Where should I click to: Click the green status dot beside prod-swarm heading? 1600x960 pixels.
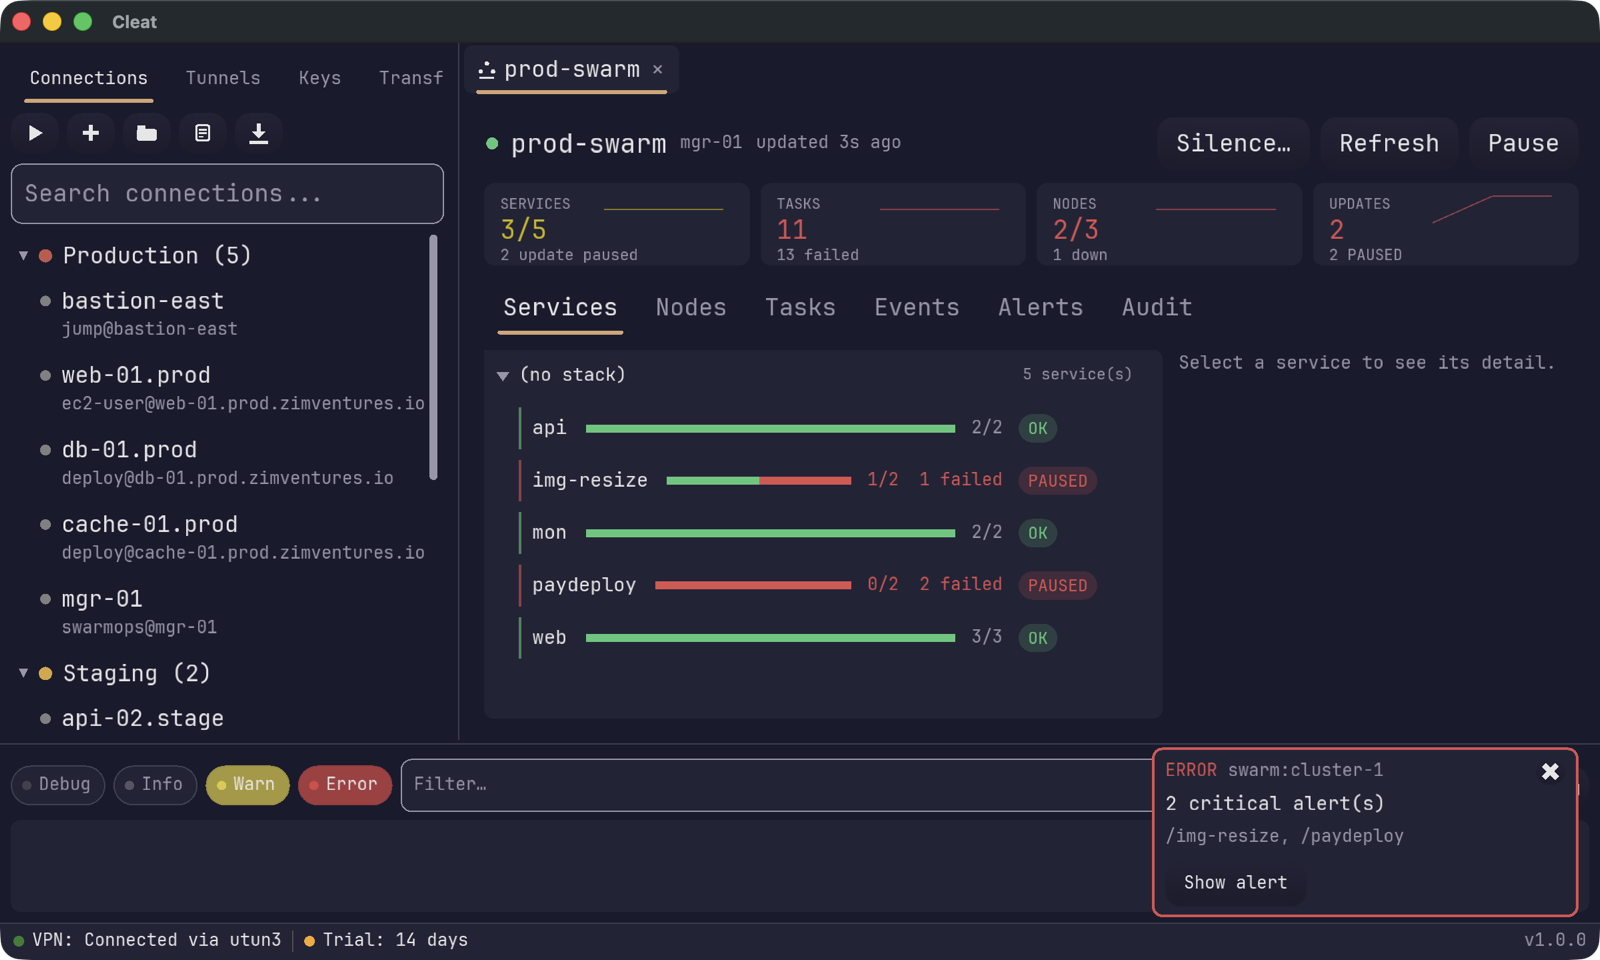point(492,143)
